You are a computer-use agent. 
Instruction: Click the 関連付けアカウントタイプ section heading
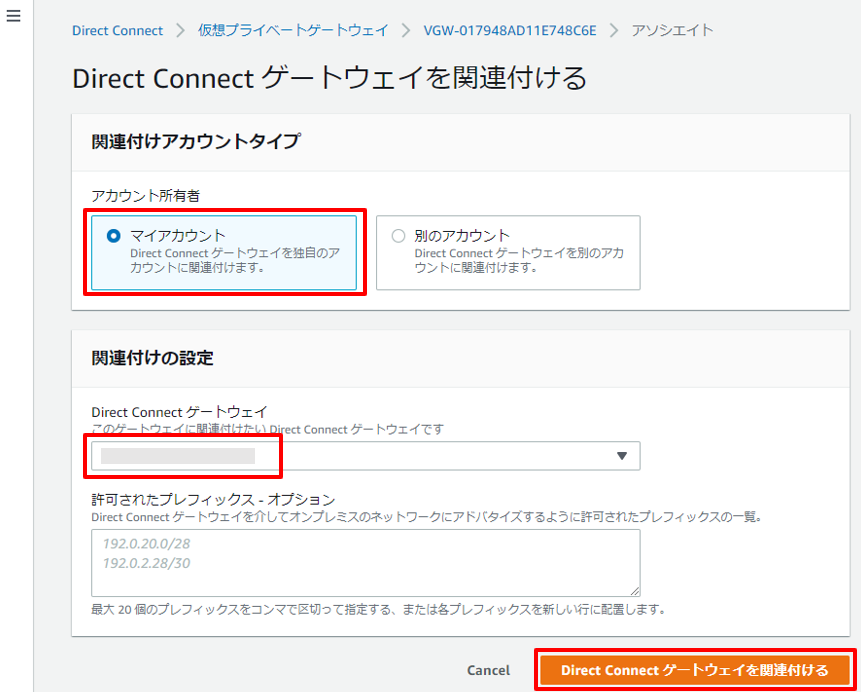pos(195,142)
